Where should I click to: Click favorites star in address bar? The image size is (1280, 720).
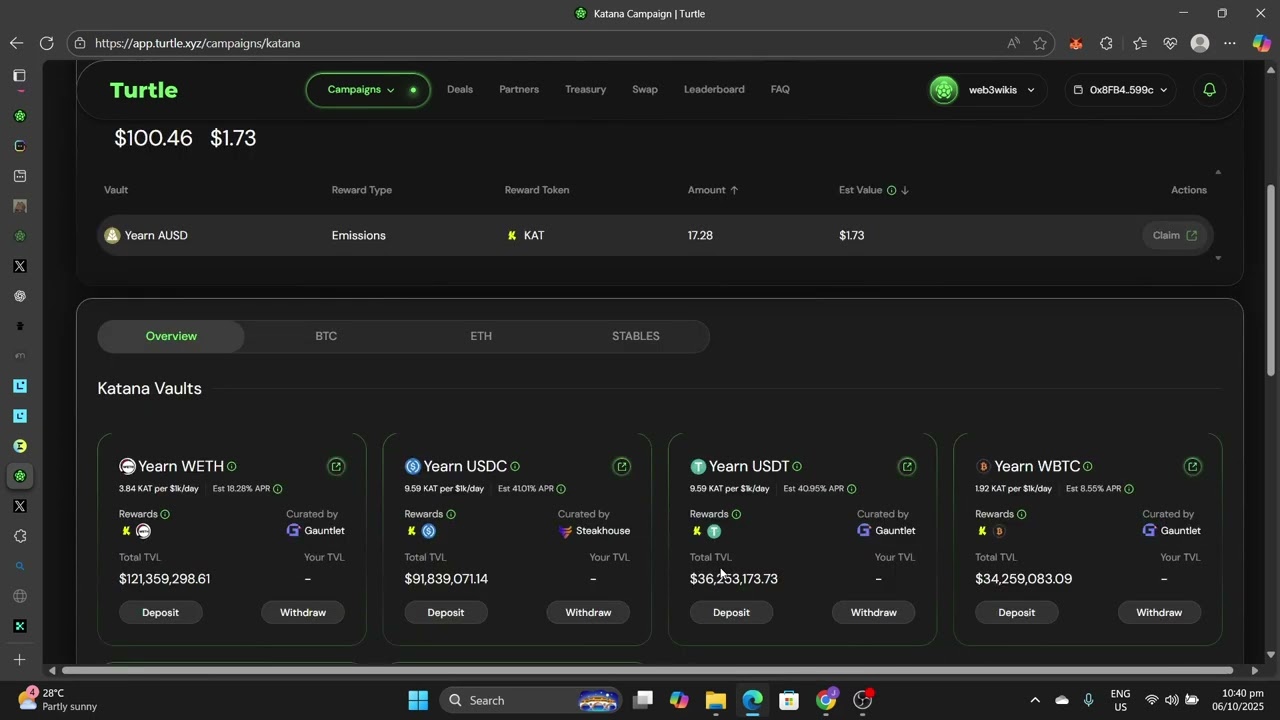(x=1040, y=43)
